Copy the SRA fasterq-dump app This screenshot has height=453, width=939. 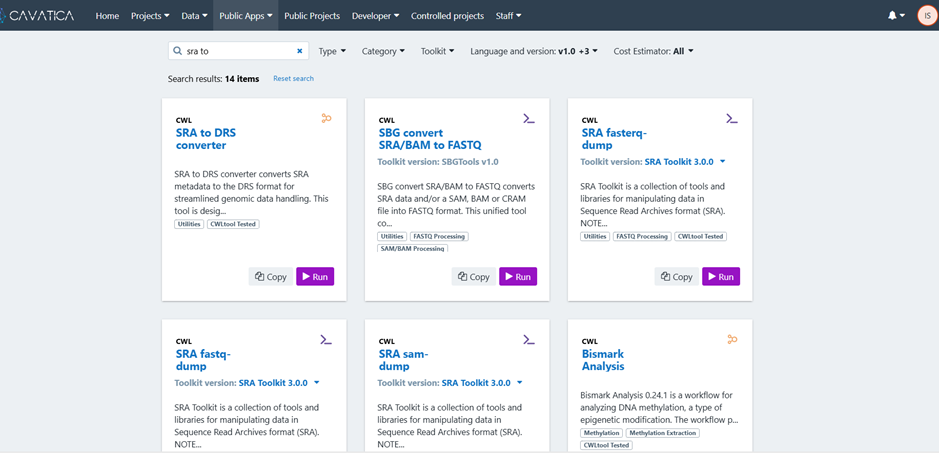coord(677,276)
